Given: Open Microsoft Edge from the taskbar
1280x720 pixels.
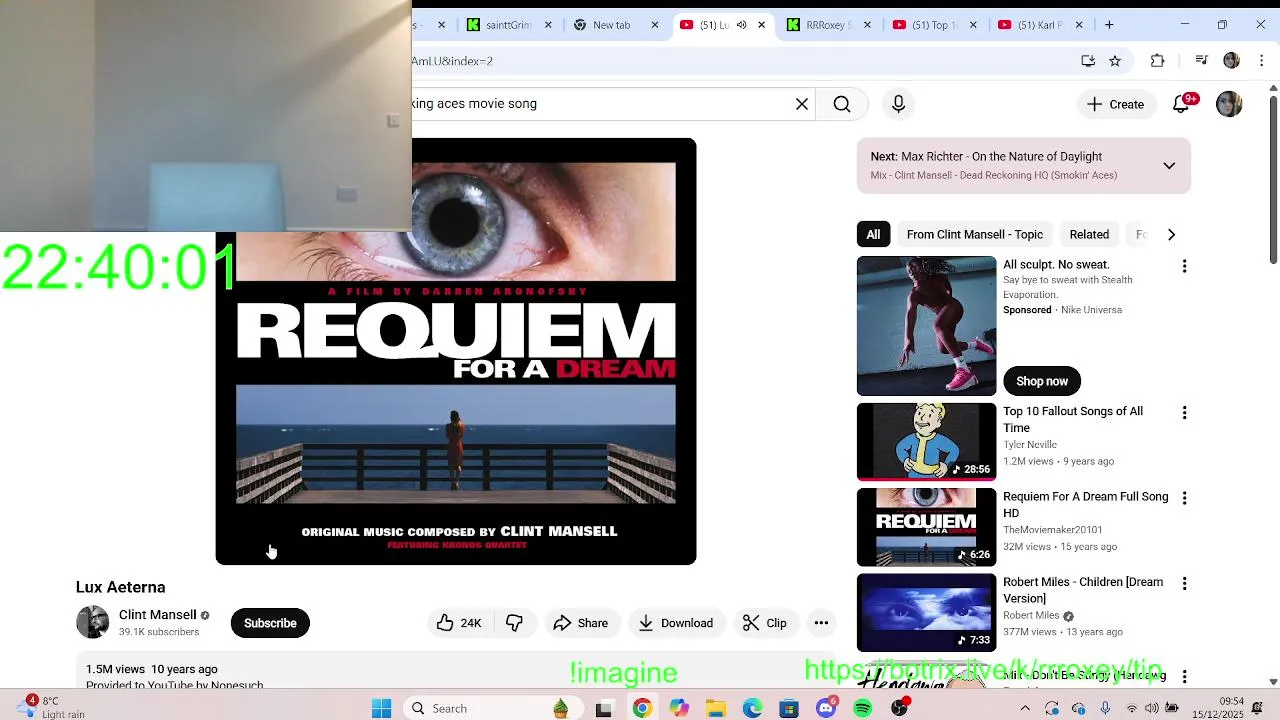Looking at the screenshot, I should point(752,708).
